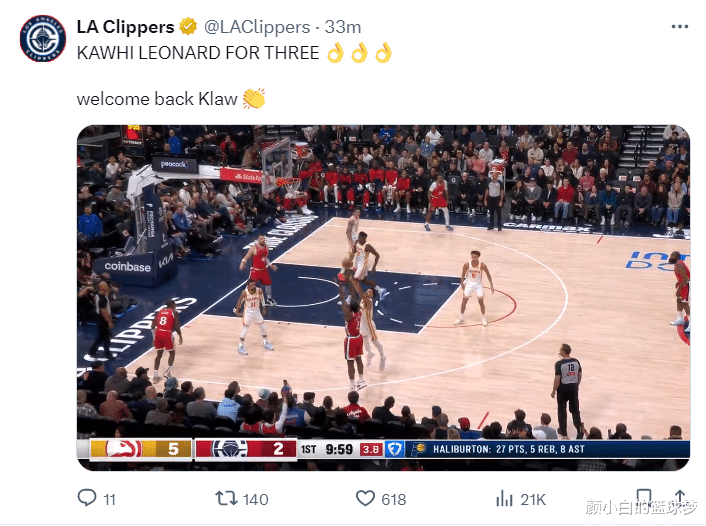The image size is (706, 526).
Task: Click the repost arrows icon
Action: (x=226, y=499)
